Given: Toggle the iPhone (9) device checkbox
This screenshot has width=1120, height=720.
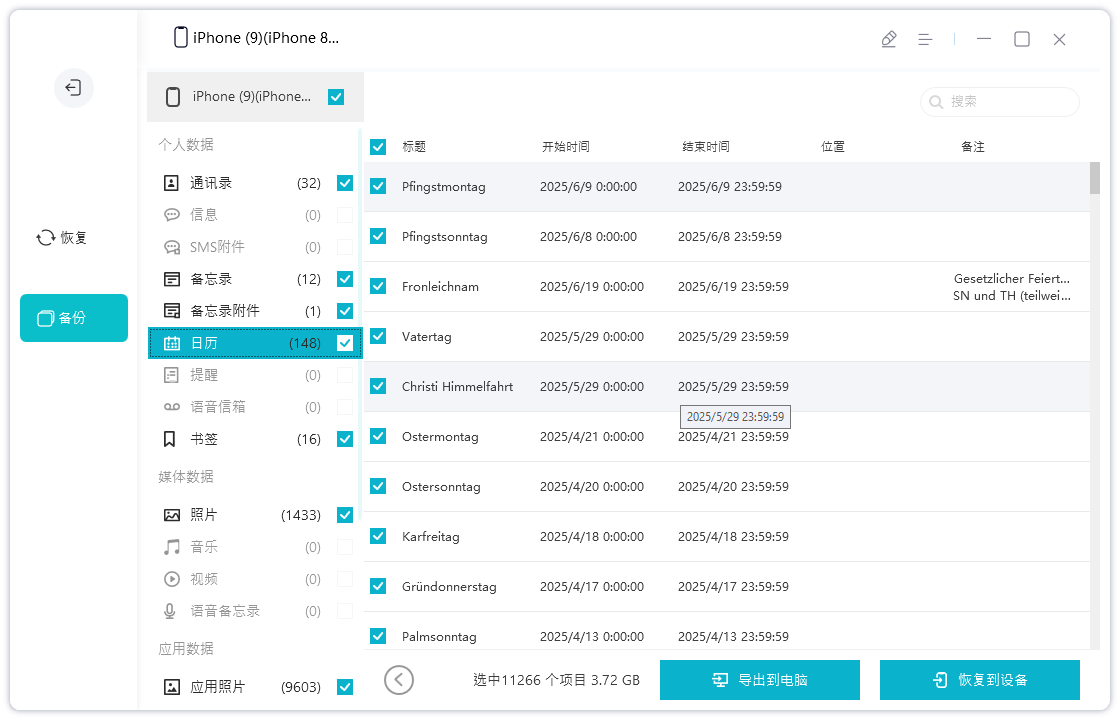Looking at the screenshot, I should 336,97.
